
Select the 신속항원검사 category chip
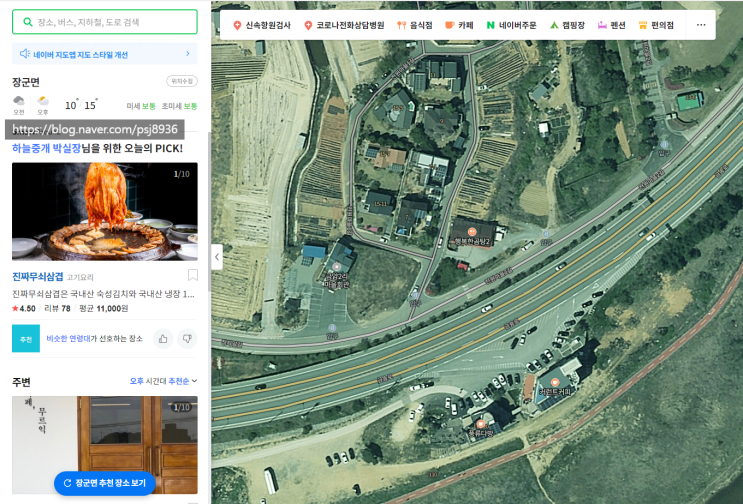[262, 25]
